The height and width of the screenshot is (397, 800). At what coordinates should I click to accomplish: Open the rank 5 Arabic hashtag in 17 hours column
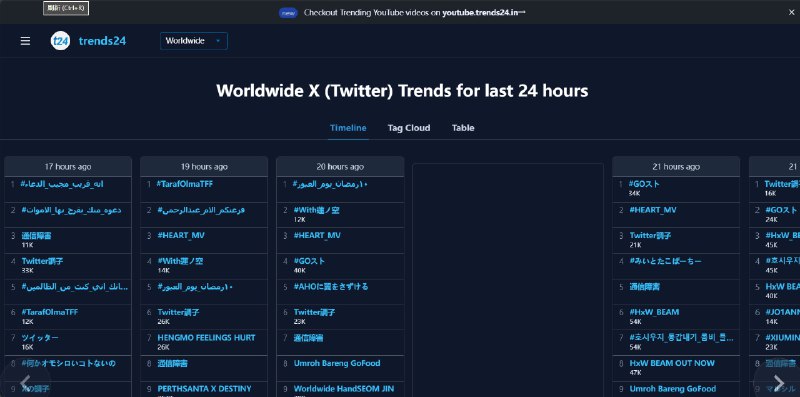[x=74, y=286]
